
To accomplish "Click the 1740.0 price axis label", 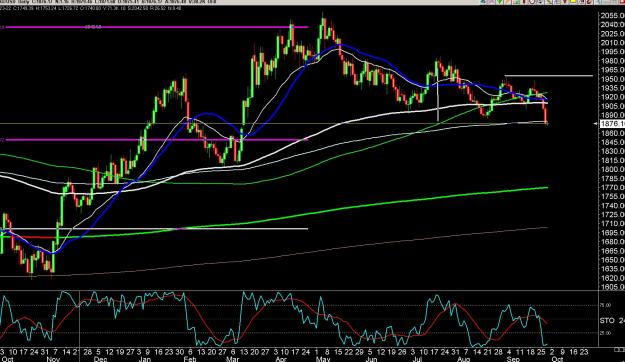I will [613, 206].
